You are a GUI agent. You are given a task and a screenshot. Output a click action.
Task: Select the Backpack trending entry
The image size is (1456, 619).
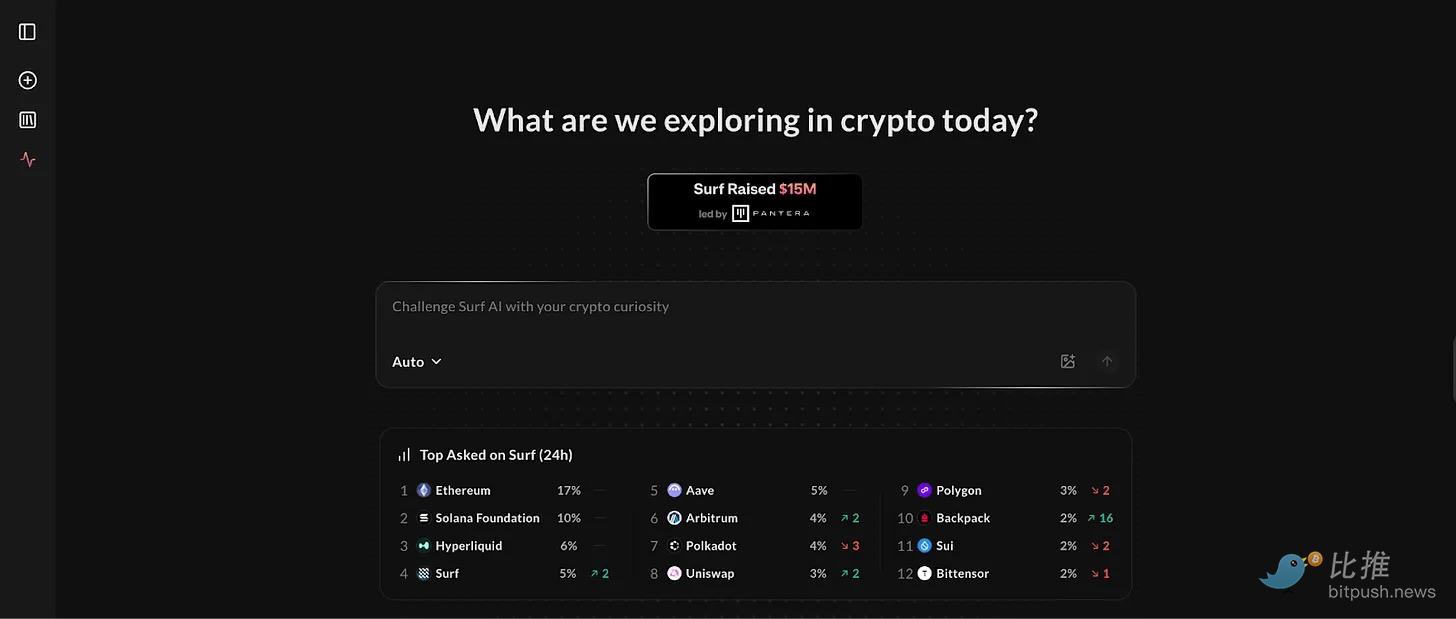[x=962, y=518]
